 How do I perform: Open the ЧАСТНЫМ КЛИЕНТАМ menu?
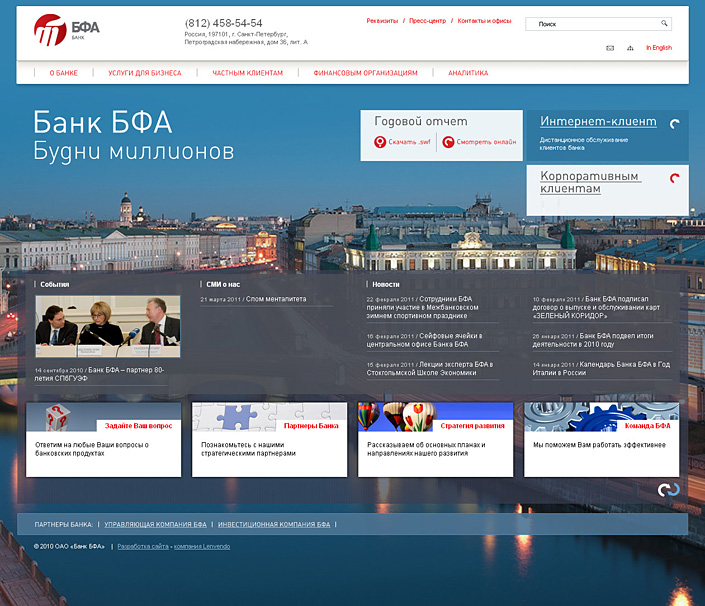[248, 73]
